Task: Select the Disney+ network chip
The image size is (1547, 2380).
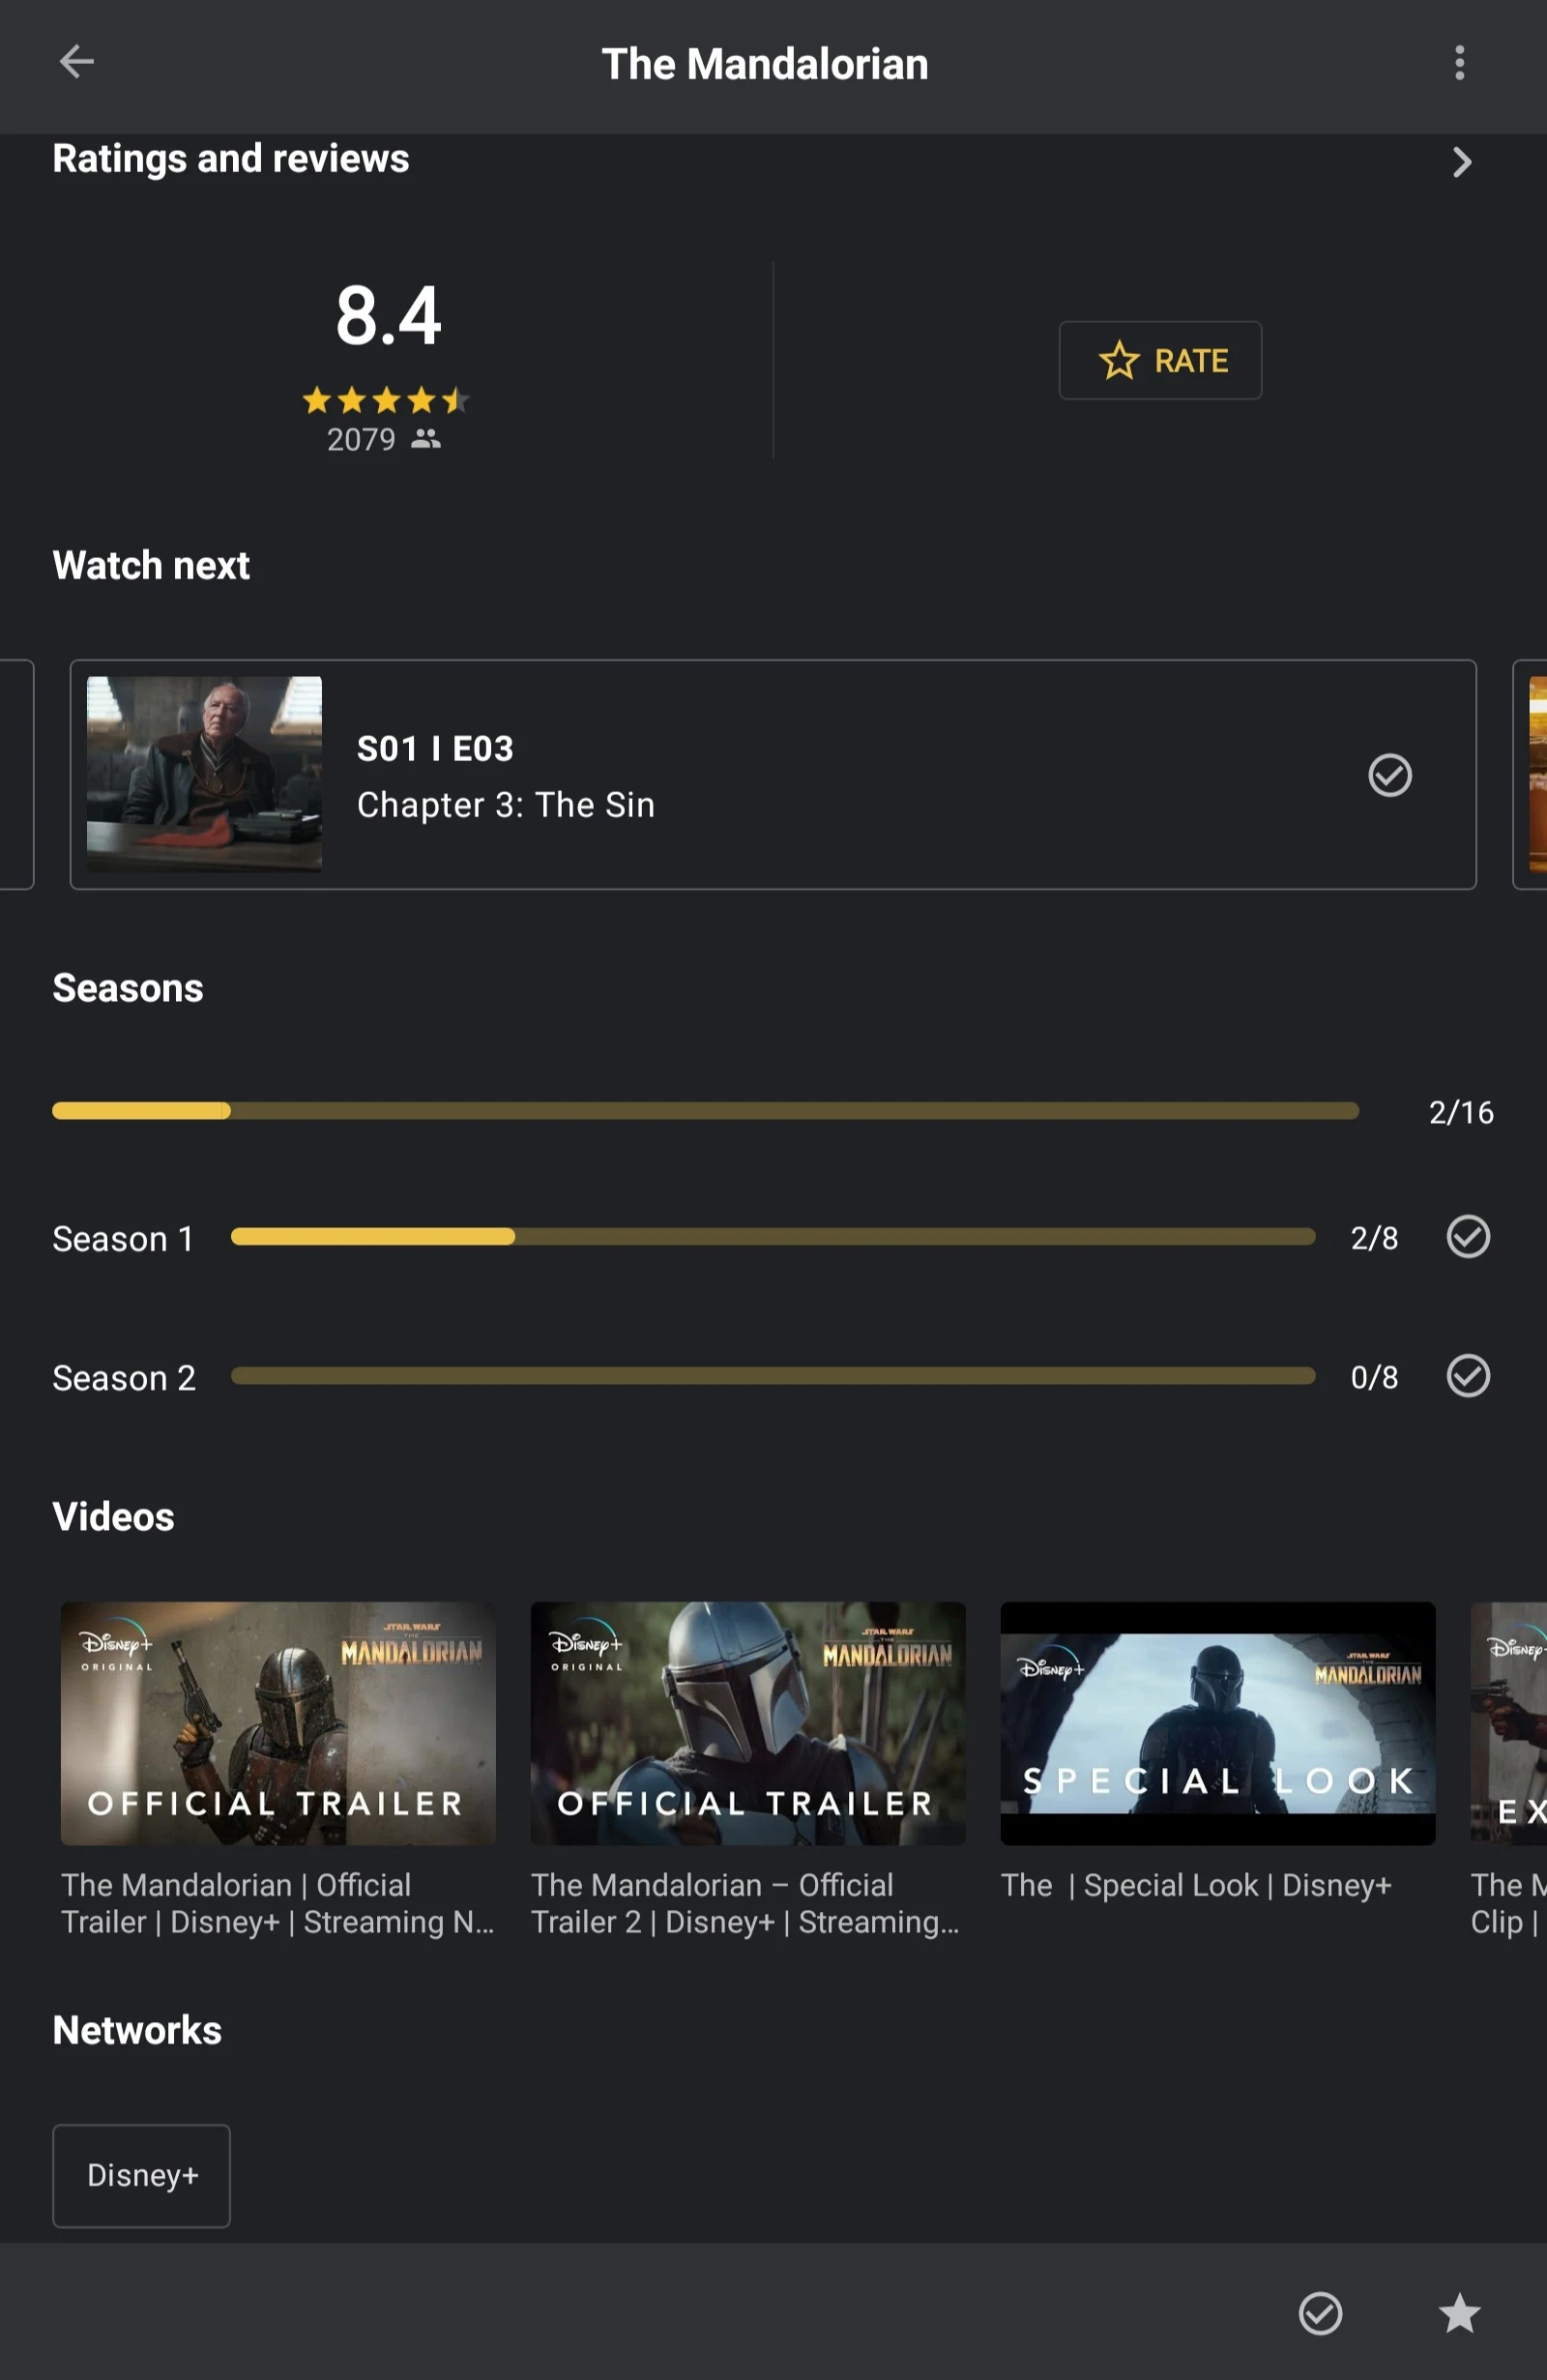Action: click(141, 2176)
